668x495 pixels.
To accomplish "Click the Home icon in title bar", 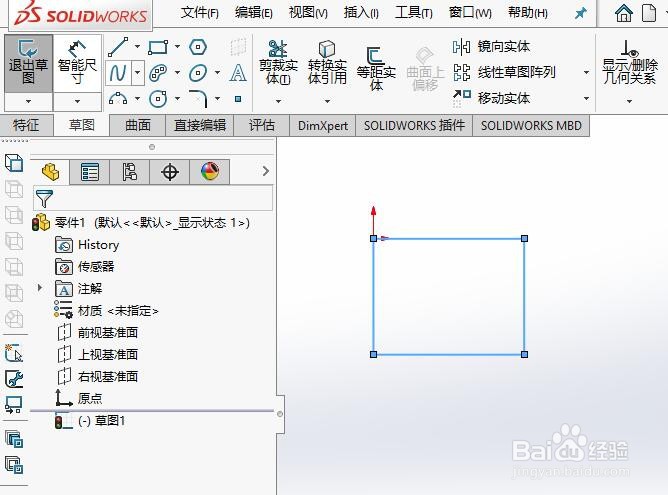I will pos(624,13).
